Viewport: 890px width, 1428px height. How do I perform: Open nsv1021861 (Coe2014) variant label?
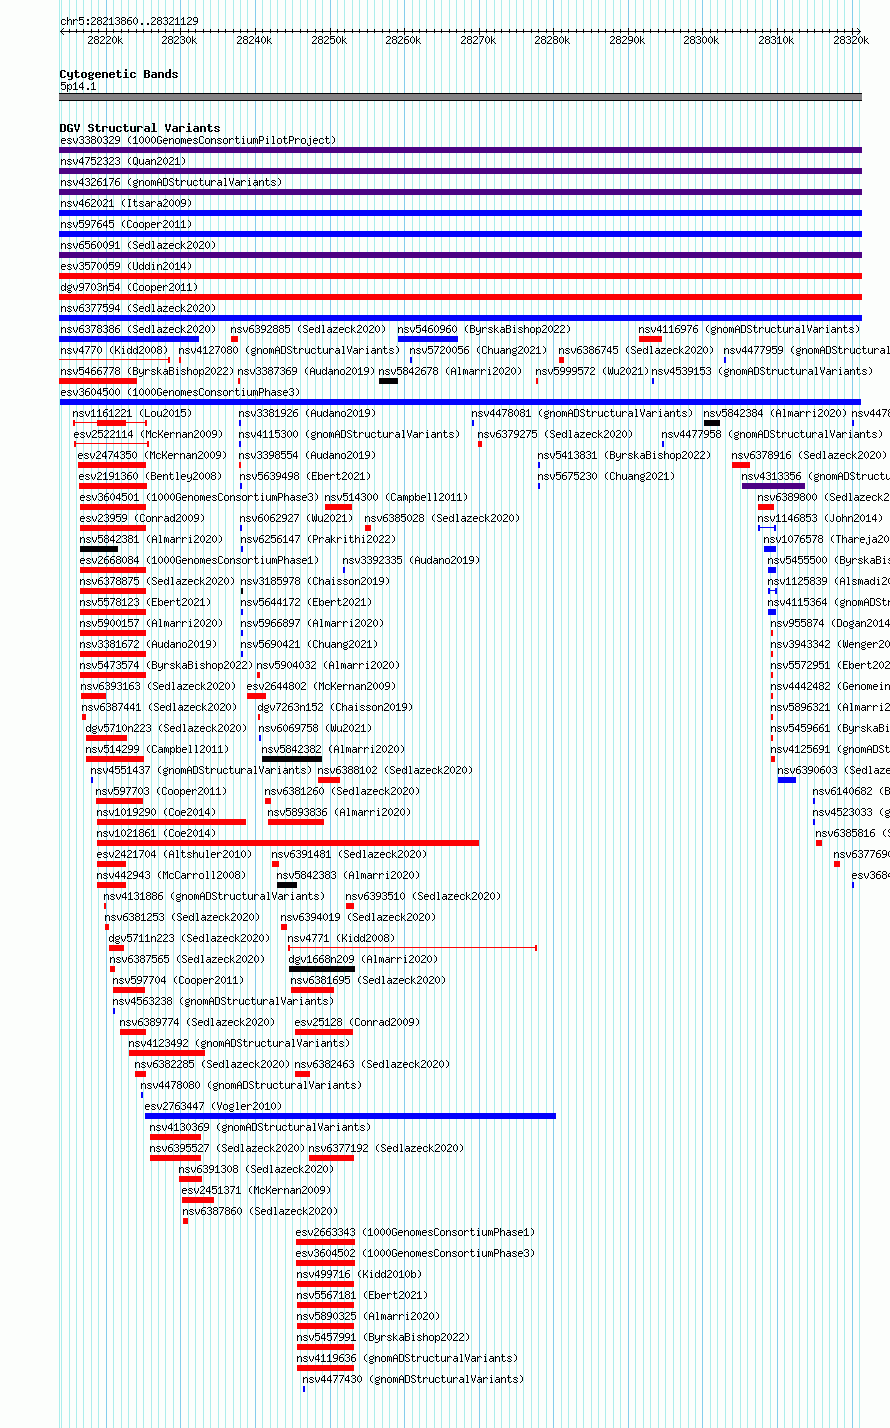tap(156, 833)
